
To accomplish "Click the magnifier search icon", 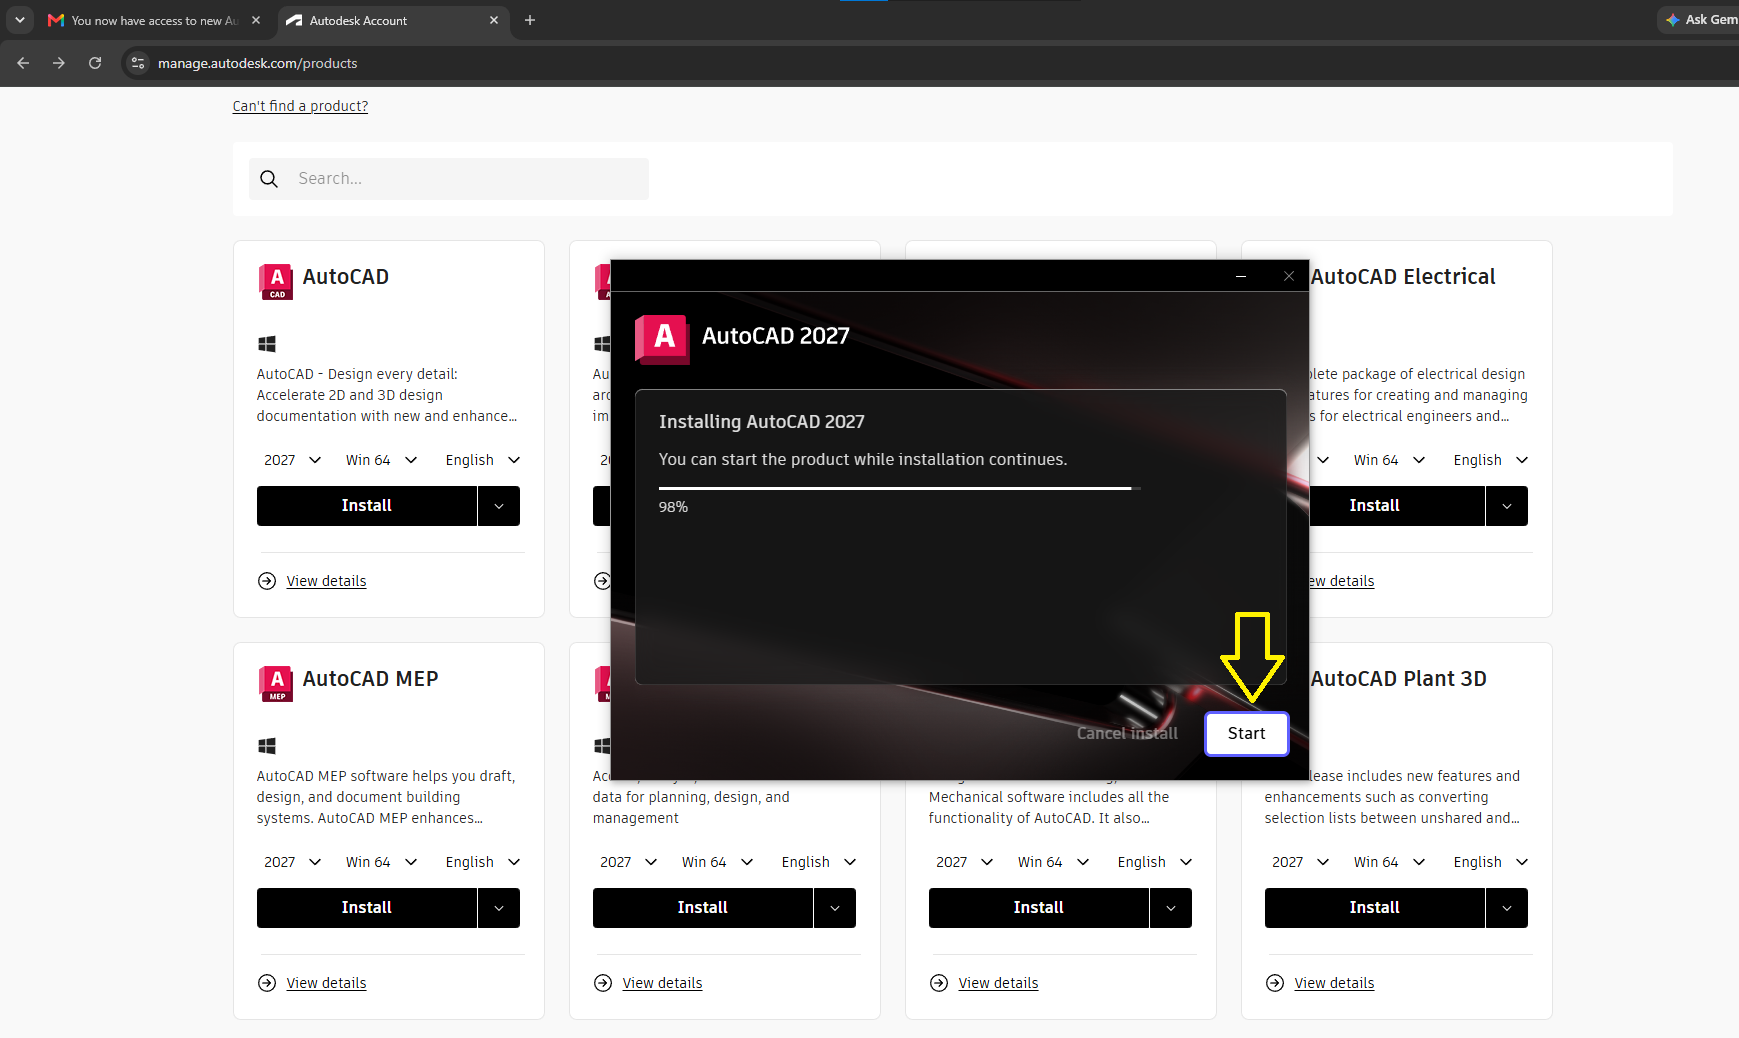I will click(269, 179).
